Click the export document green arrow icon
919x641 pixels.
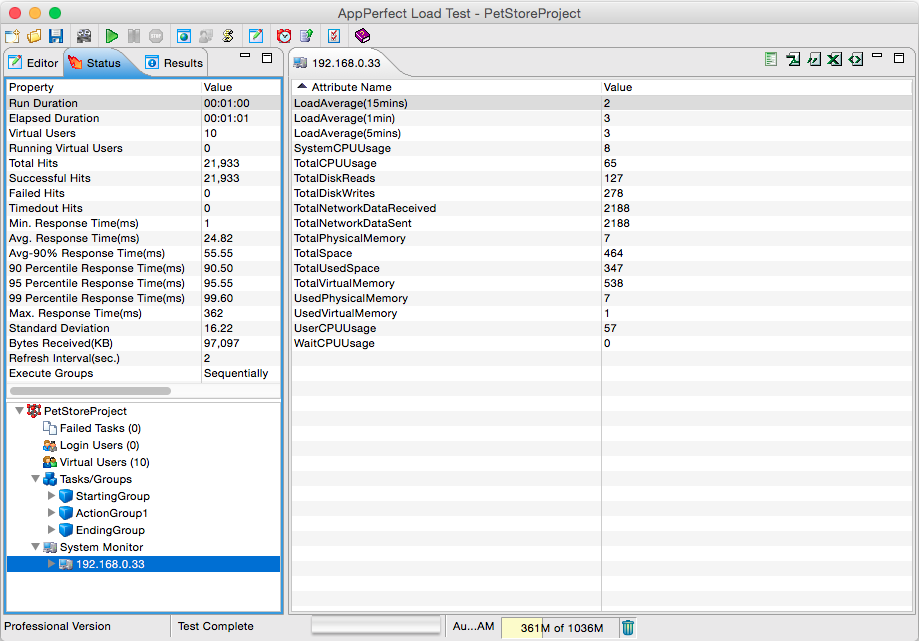coord(307,36)
